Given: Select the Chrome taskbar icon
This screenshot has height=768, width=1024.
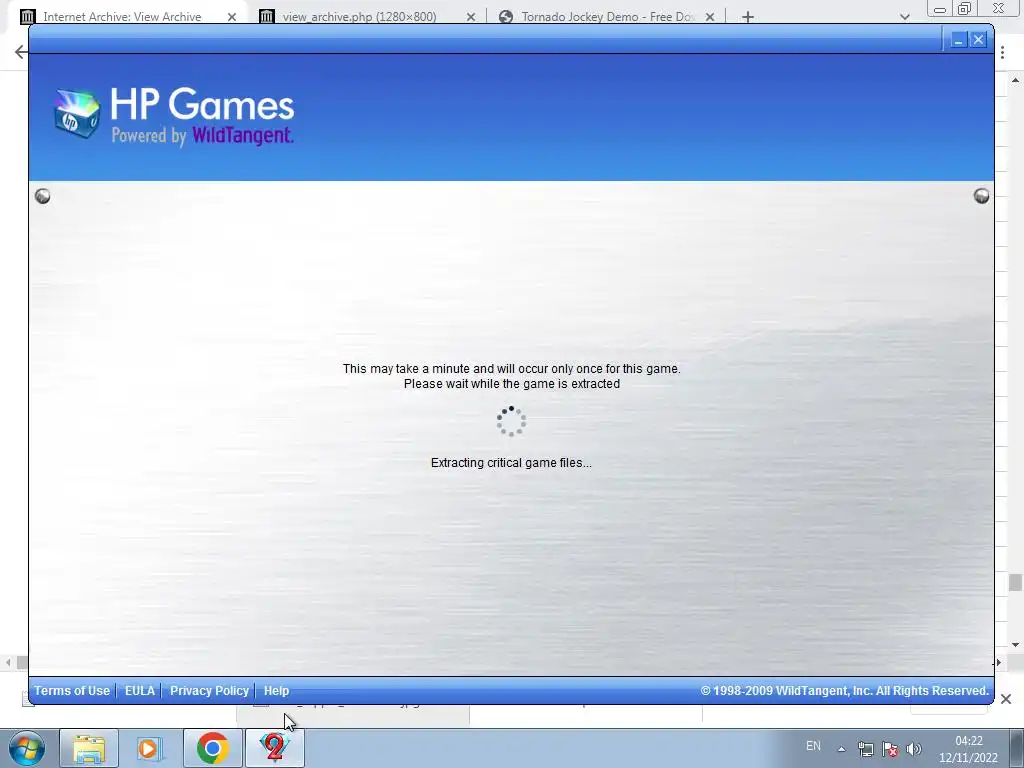Looking at the screenshot, I should (x=212, y=748).
